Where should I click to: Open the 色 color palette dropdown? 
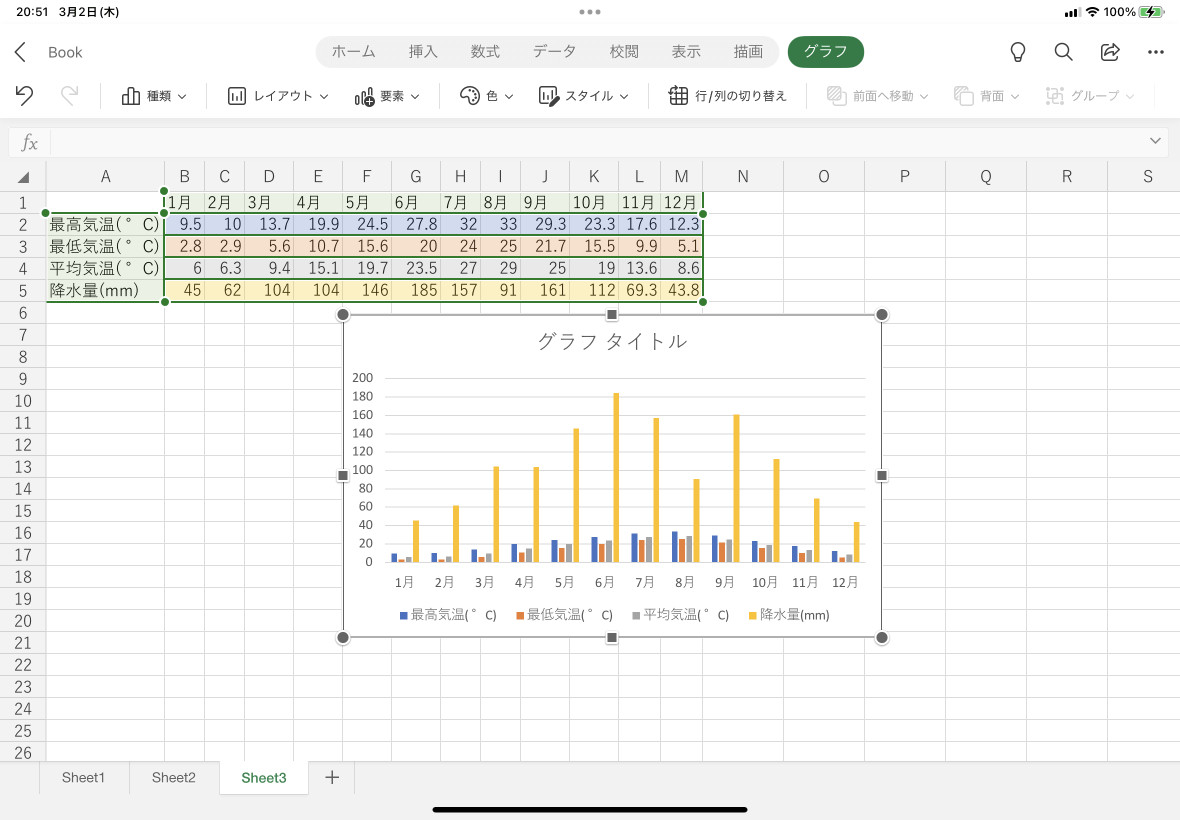click(x=487, y=96)
